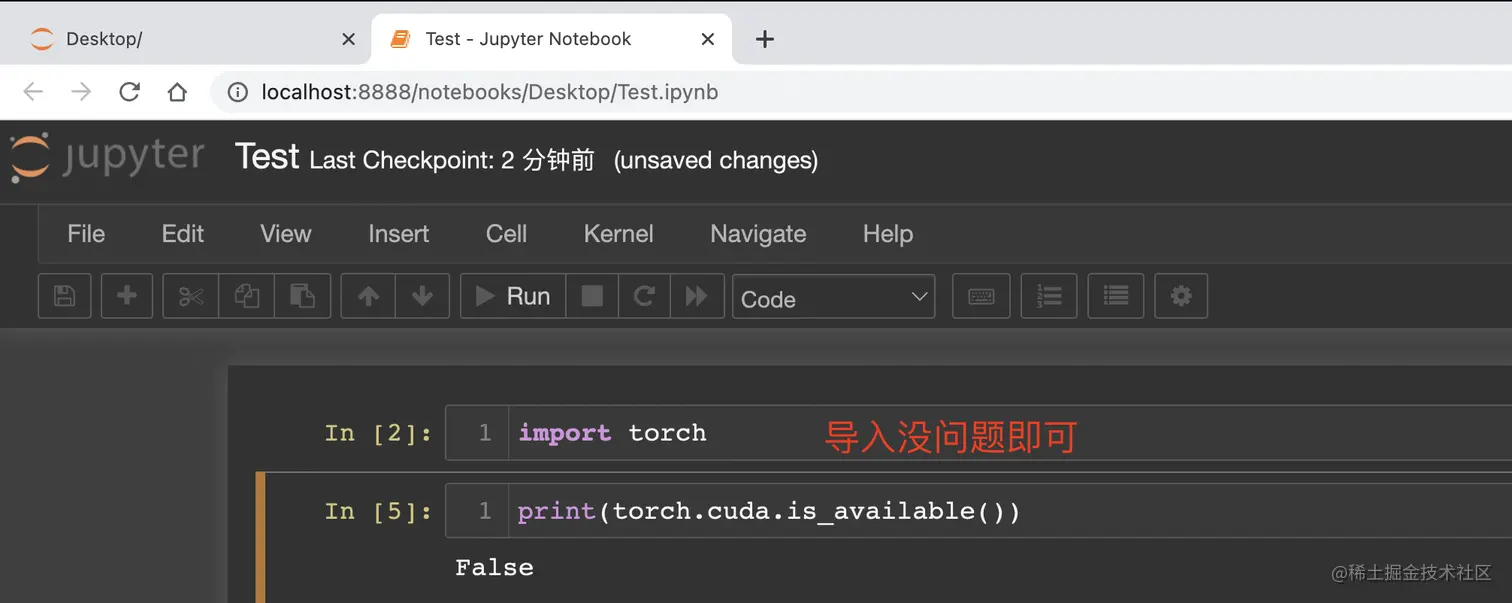Close the Test - Jupyter Notebook tab
This screenshot has height=603, width=1512.
point(708,39)
